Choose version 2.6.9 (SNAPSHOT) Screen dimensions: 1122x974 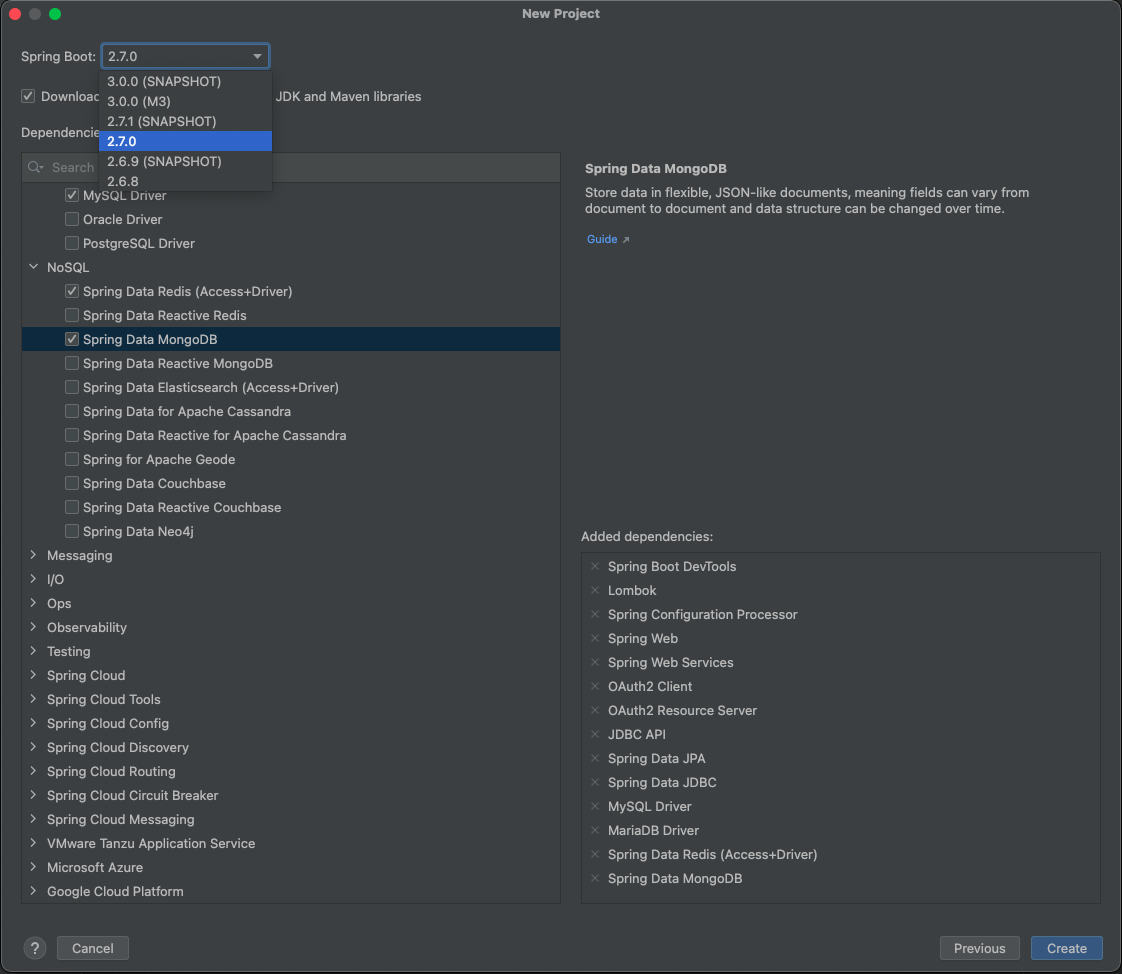click(185, 161)
